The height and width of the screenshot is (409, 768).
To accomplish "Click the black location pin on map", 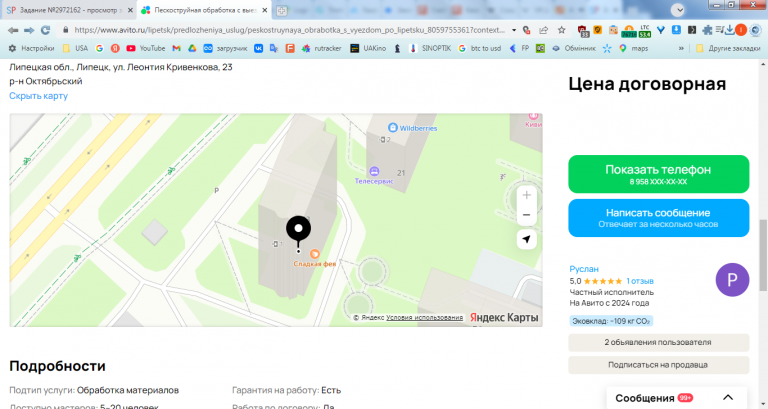I will tap(298, 231).
